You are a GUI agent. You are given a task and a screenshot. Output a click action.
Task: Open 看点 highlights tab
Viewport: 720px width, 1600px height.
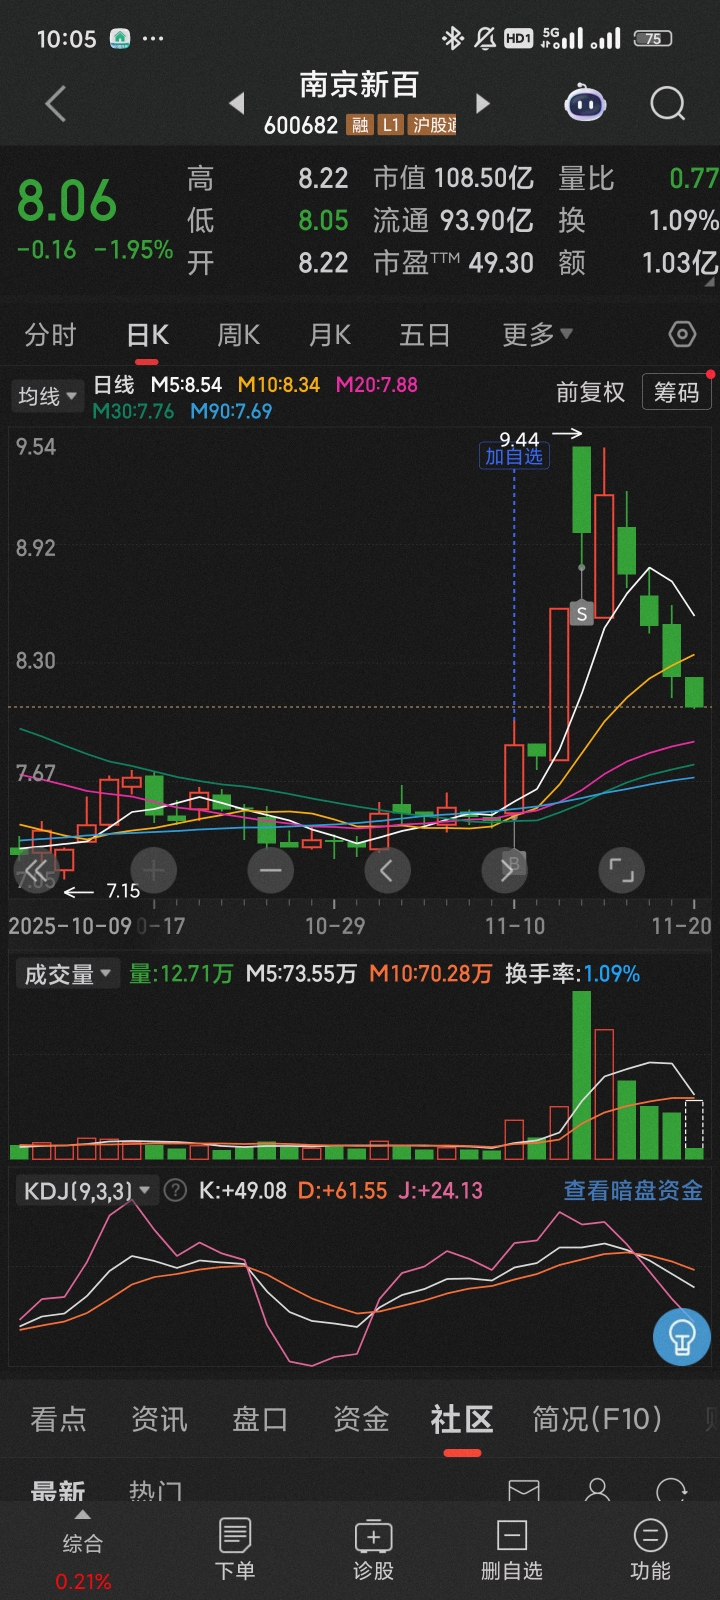pyautogui.click(x=58, y=1418)
